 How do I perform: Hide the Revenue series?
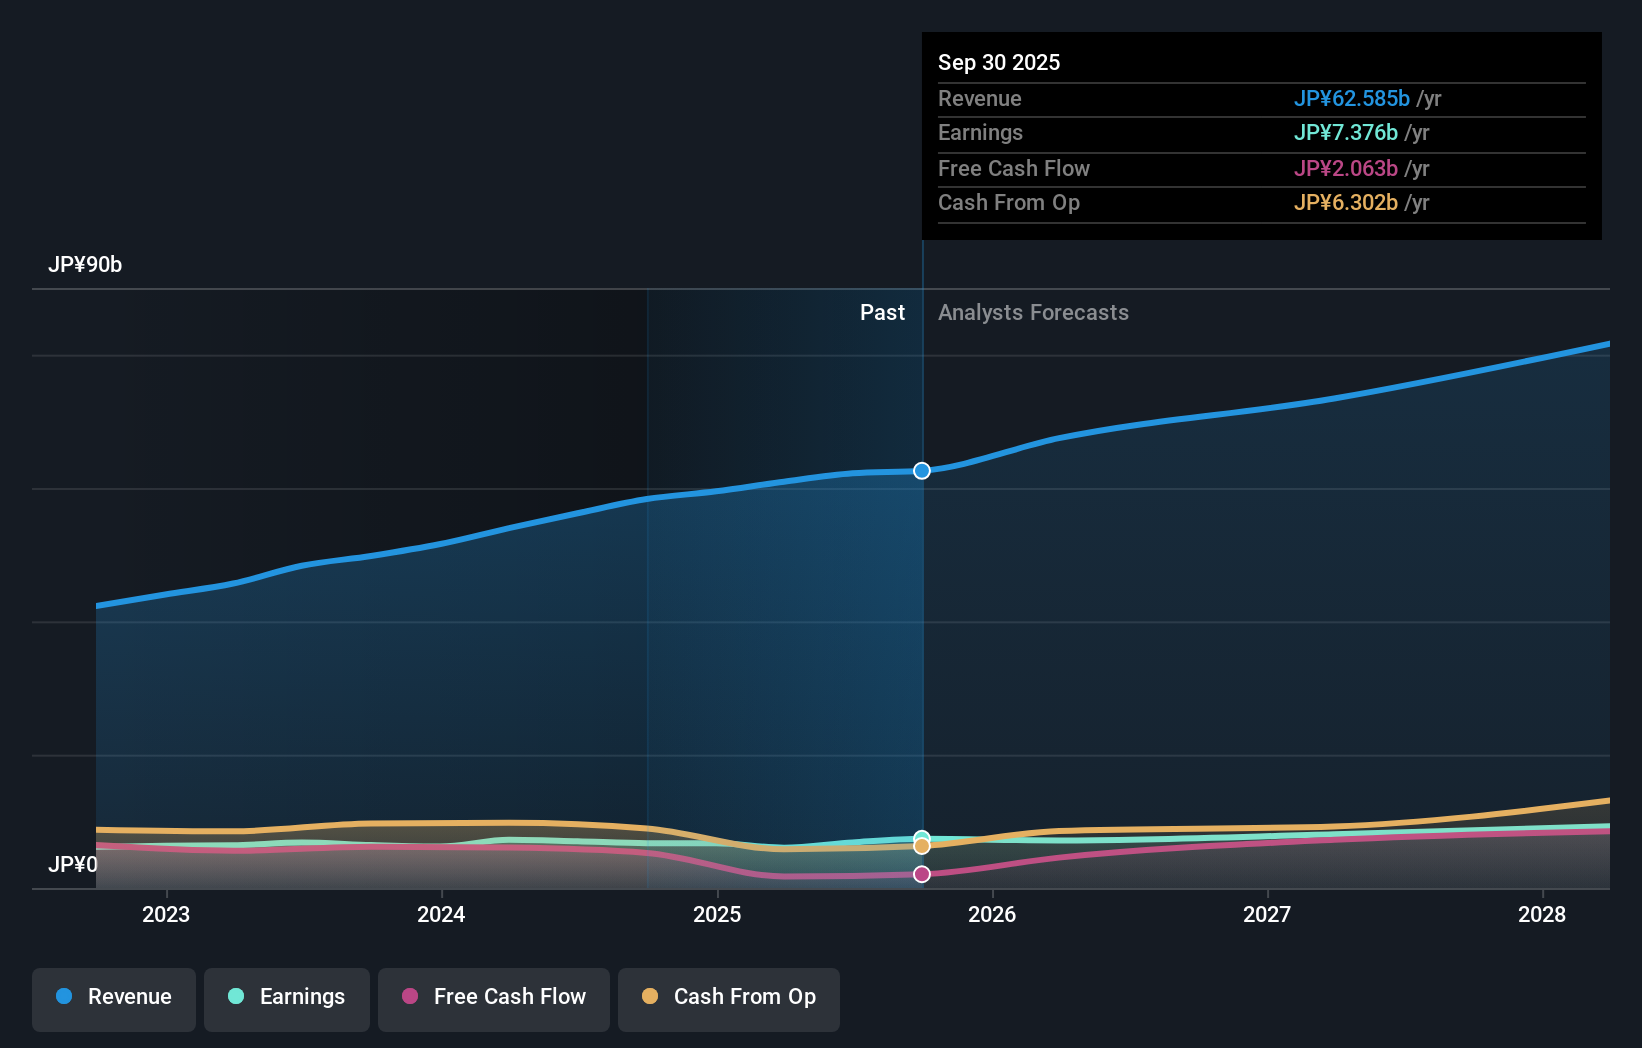(113, 998)
